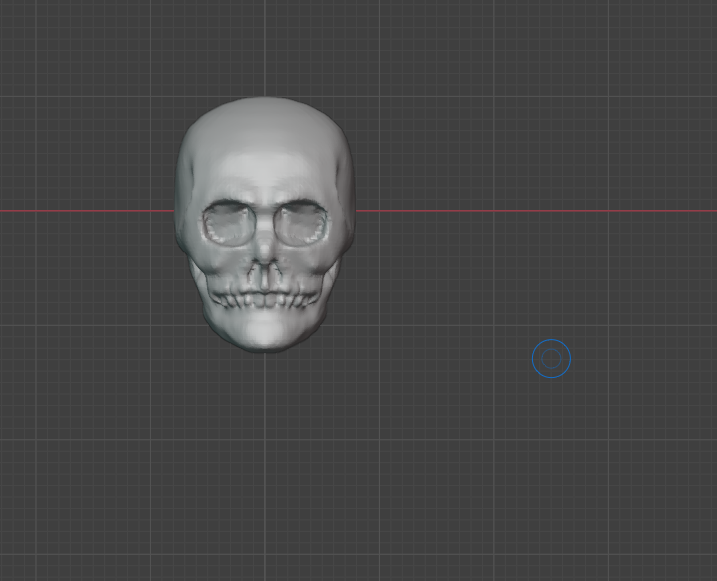The height and width of the screenshot is (581, 717).
Task: Click the skull mesh in the viewport
Action: 265,224
